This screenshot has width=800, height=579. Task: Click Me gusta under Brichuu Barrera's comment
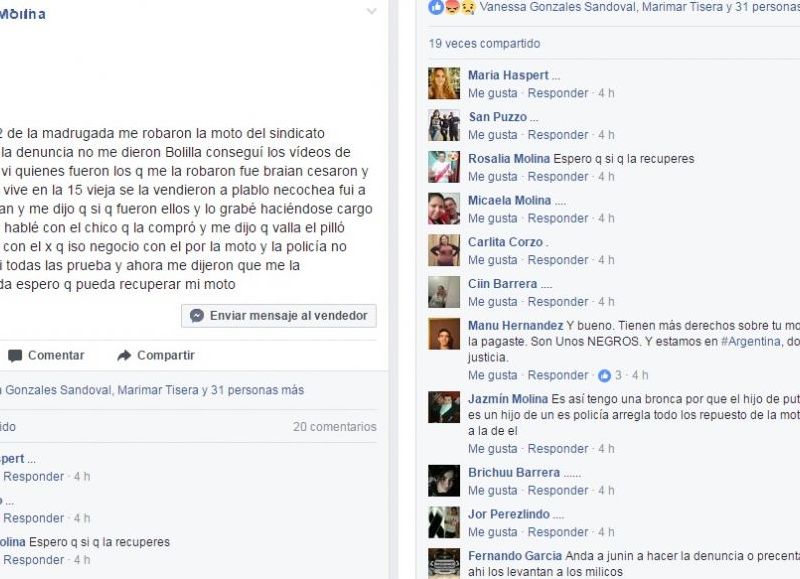pos(492,491)
